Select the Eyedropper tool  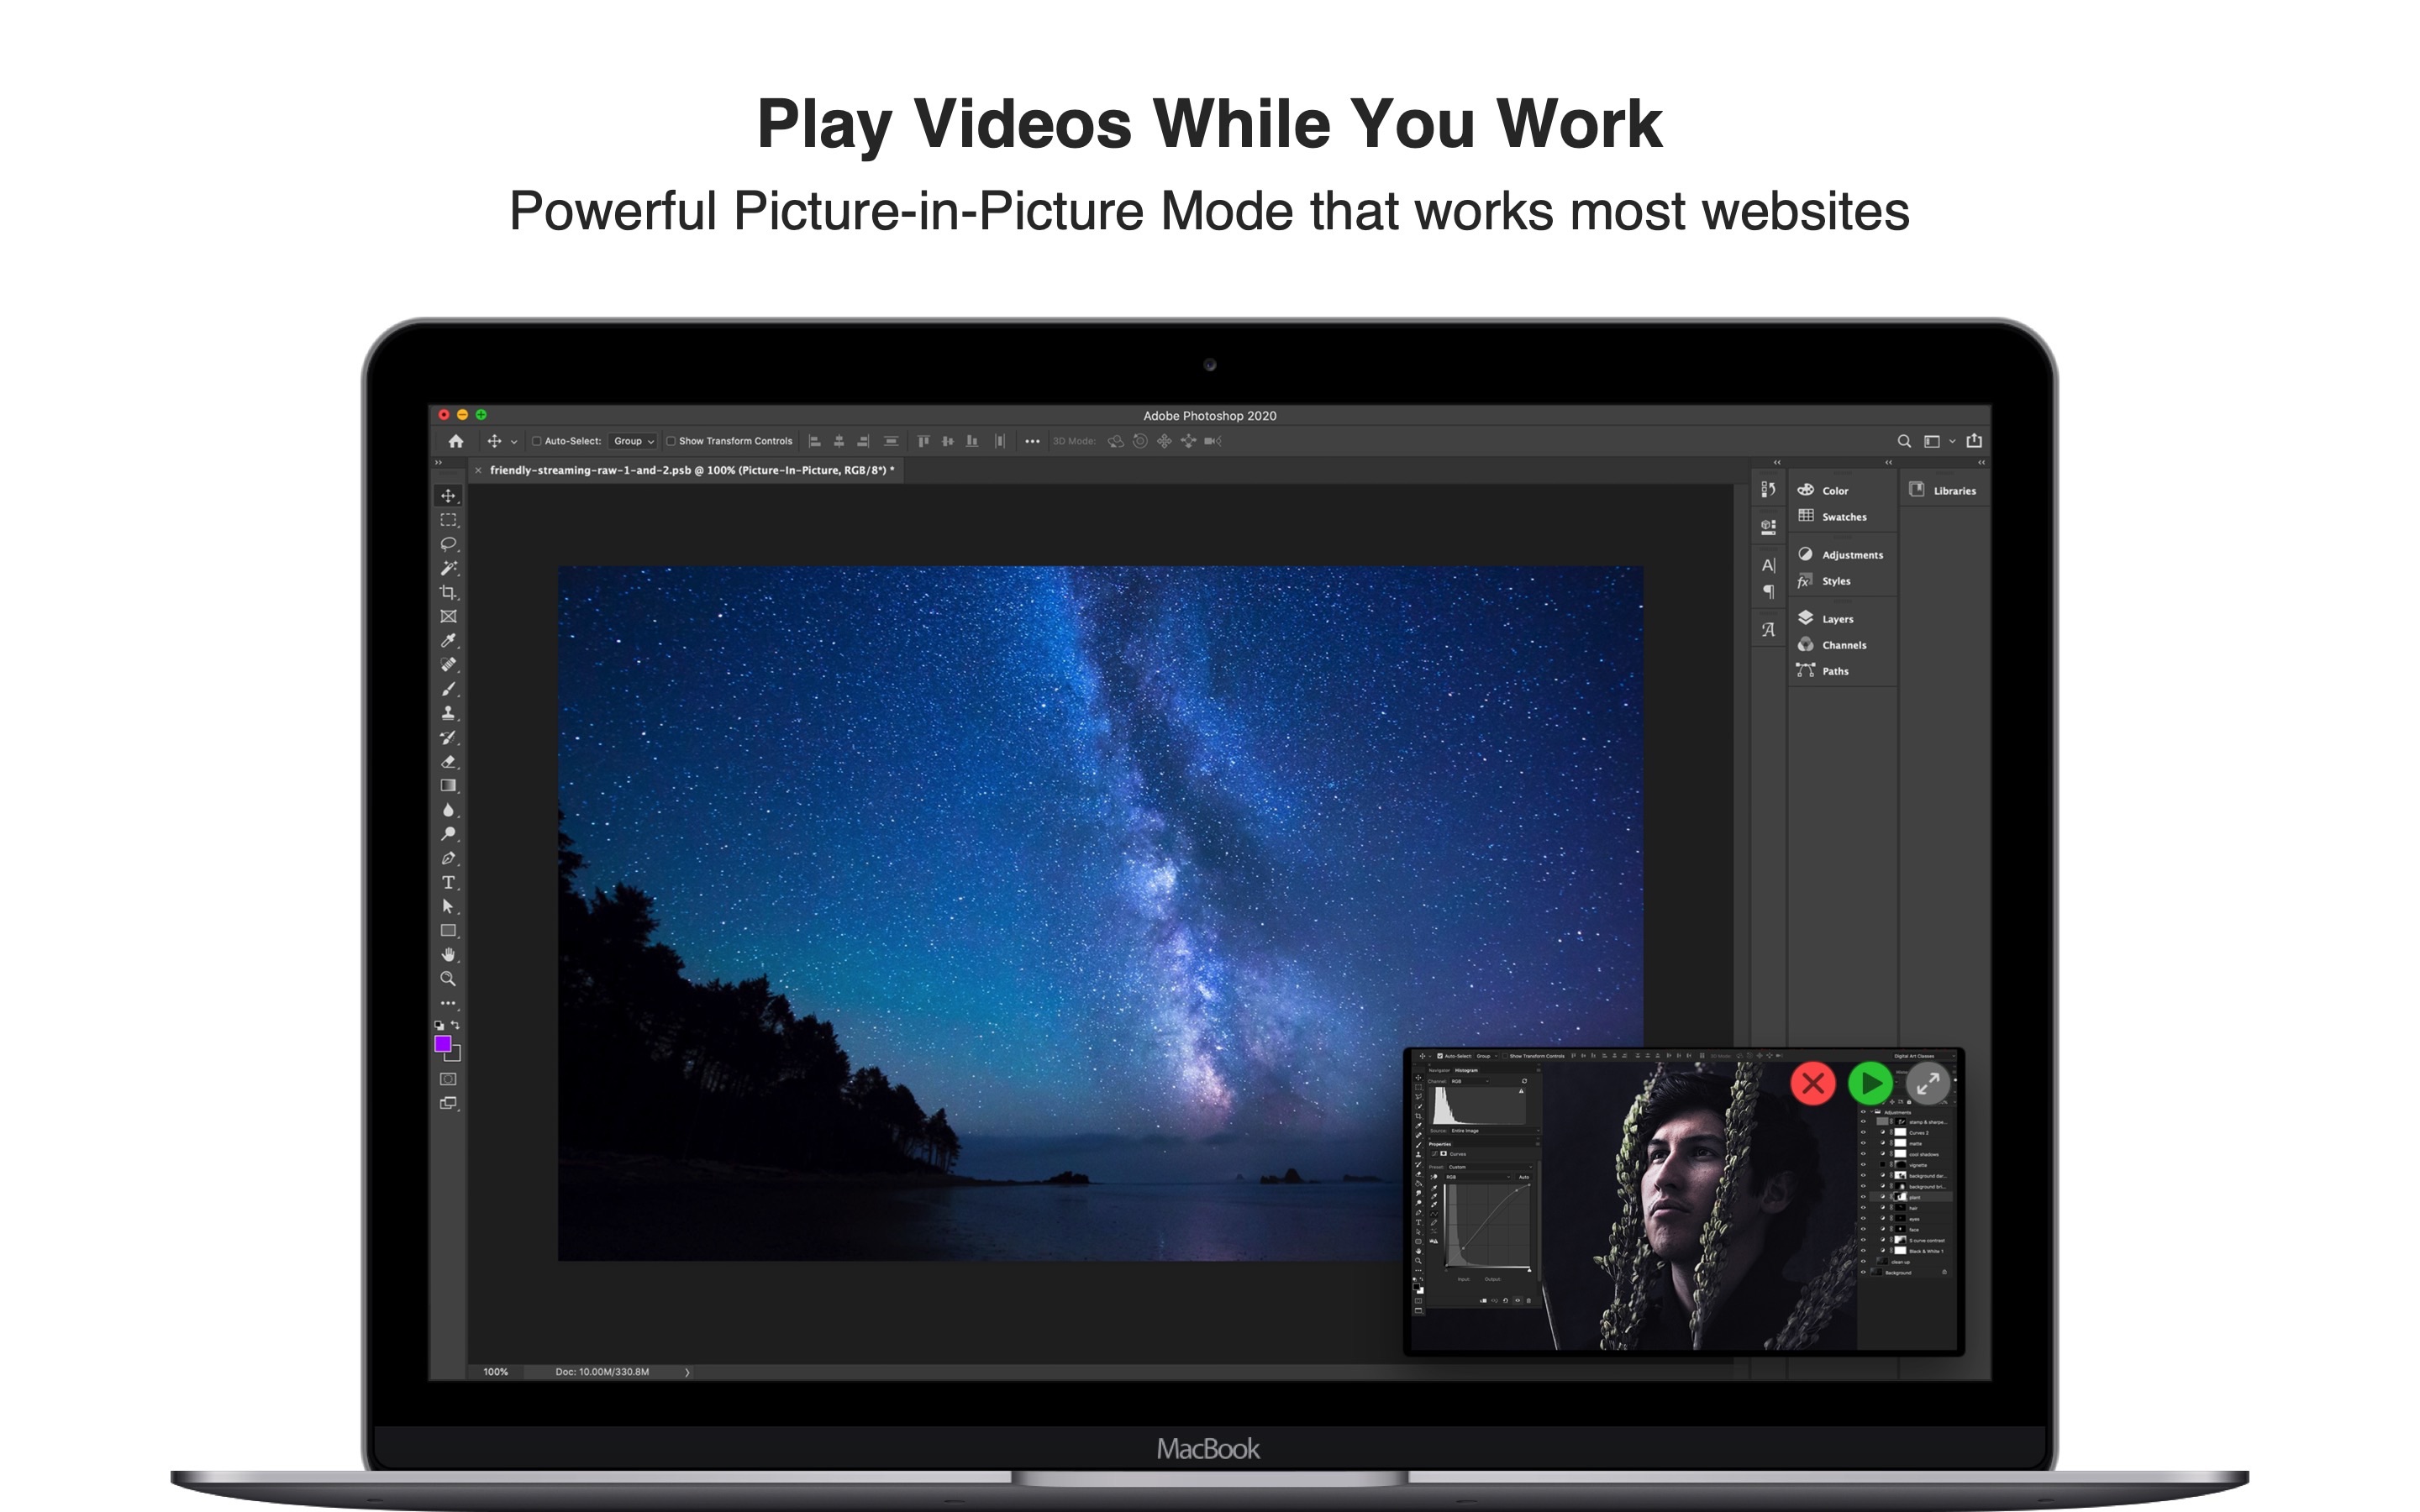(x=448, y=640)
